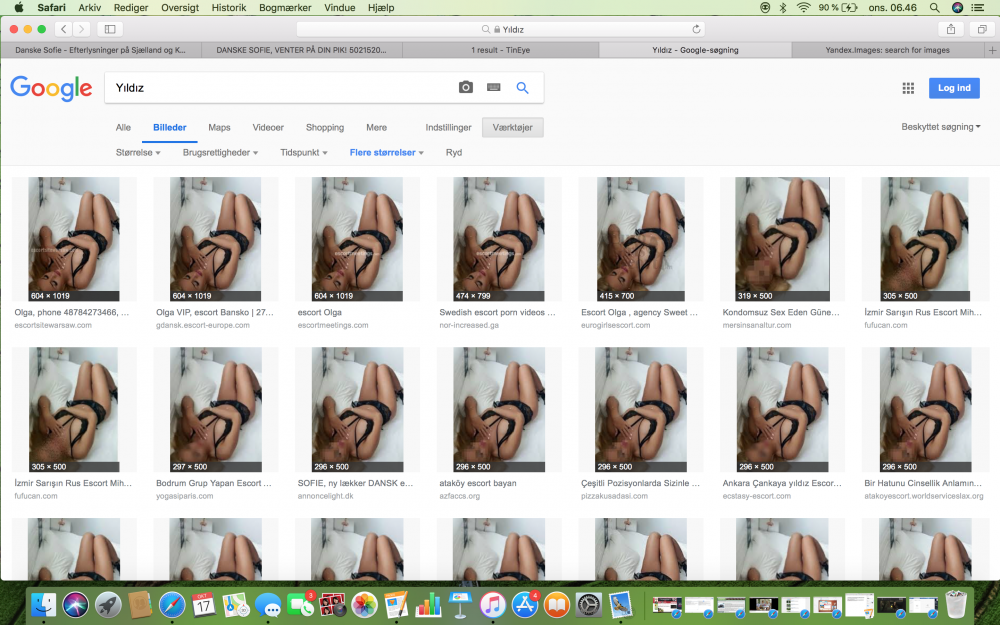Open Launchpad from the Dock
Viewport: 1000px width, 625px height.
pos(108,605)
